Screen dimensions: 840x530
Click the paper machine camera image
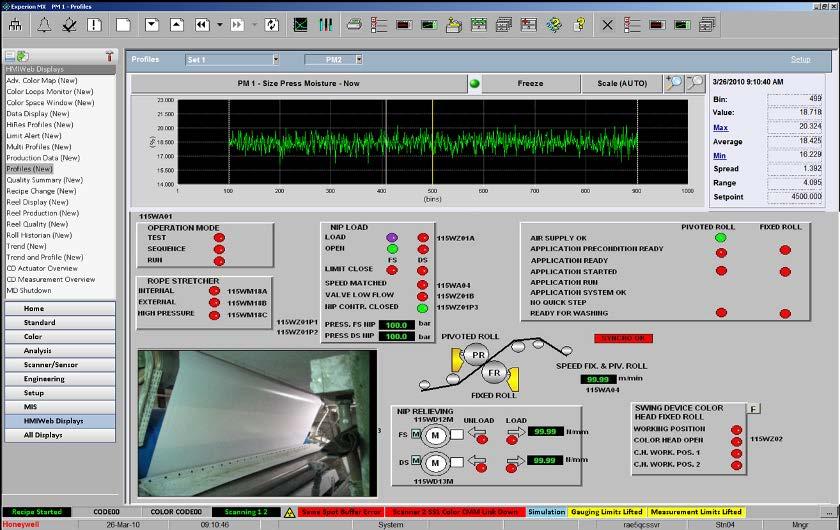pyautogui.click(x=258, y=423)
